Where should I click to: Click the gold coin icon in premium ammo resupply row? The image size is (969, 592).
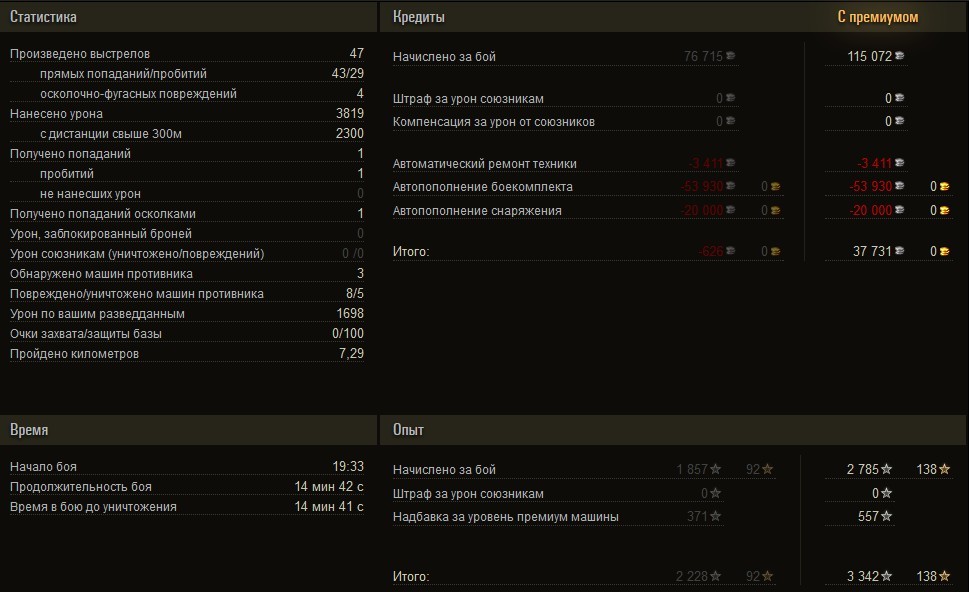[x=945, y=187]
